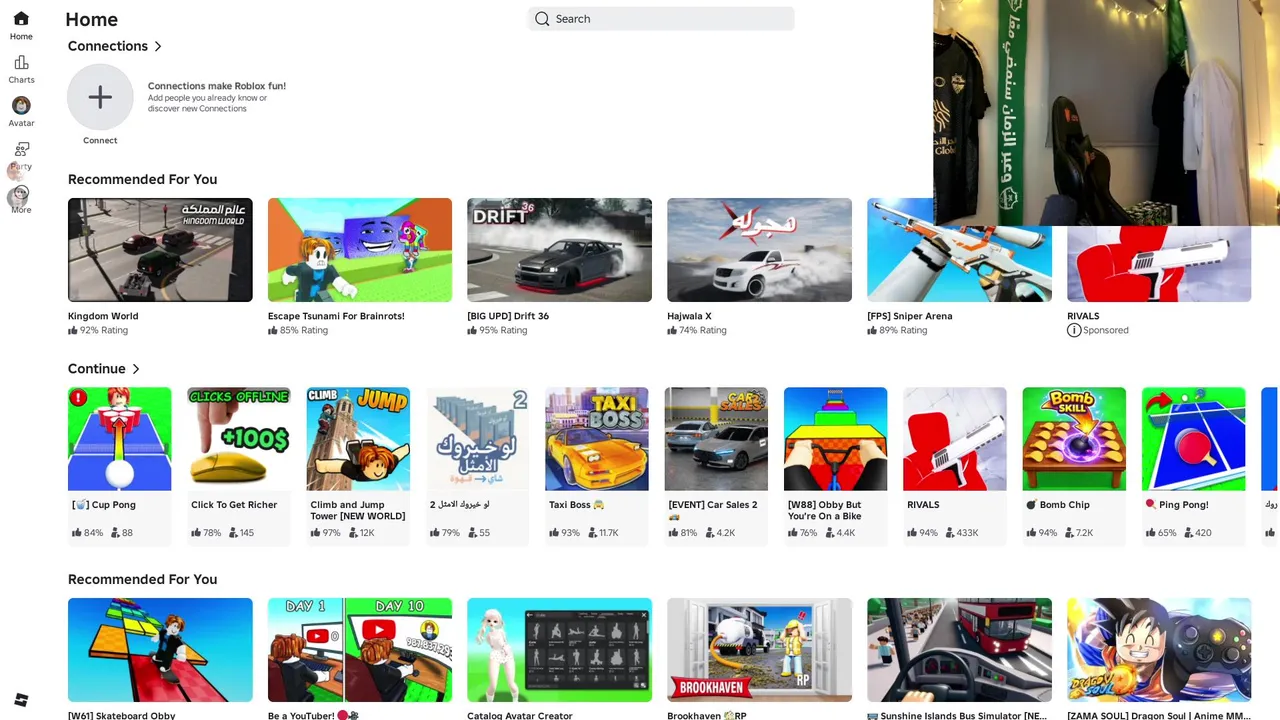The height and width of the screenshot is (720, 1280).
Task: Focus the Search input field
Action: 661,19
